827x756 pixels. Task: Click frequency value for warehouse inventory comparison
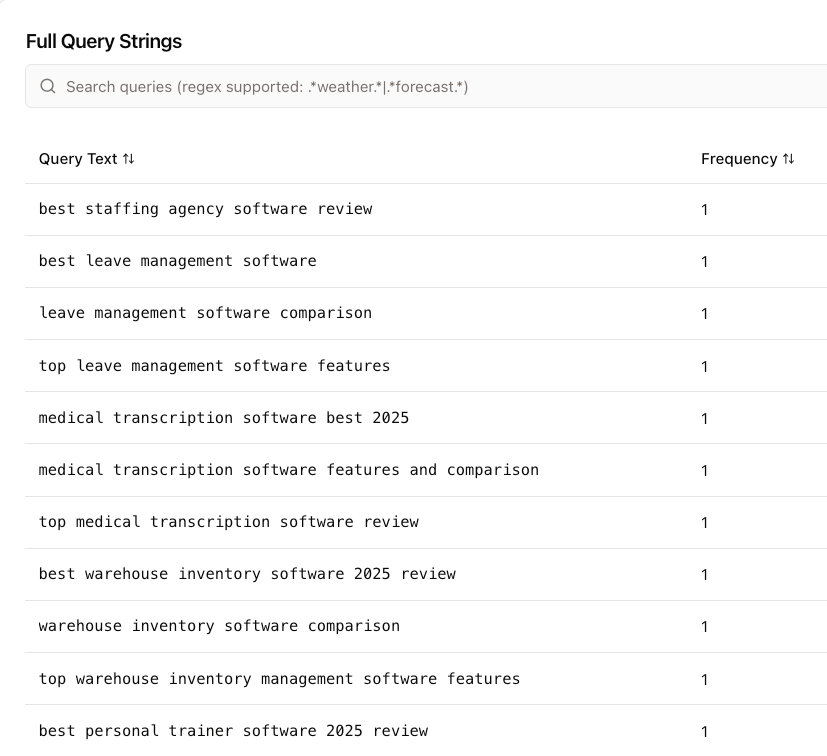tap(704, 627)
